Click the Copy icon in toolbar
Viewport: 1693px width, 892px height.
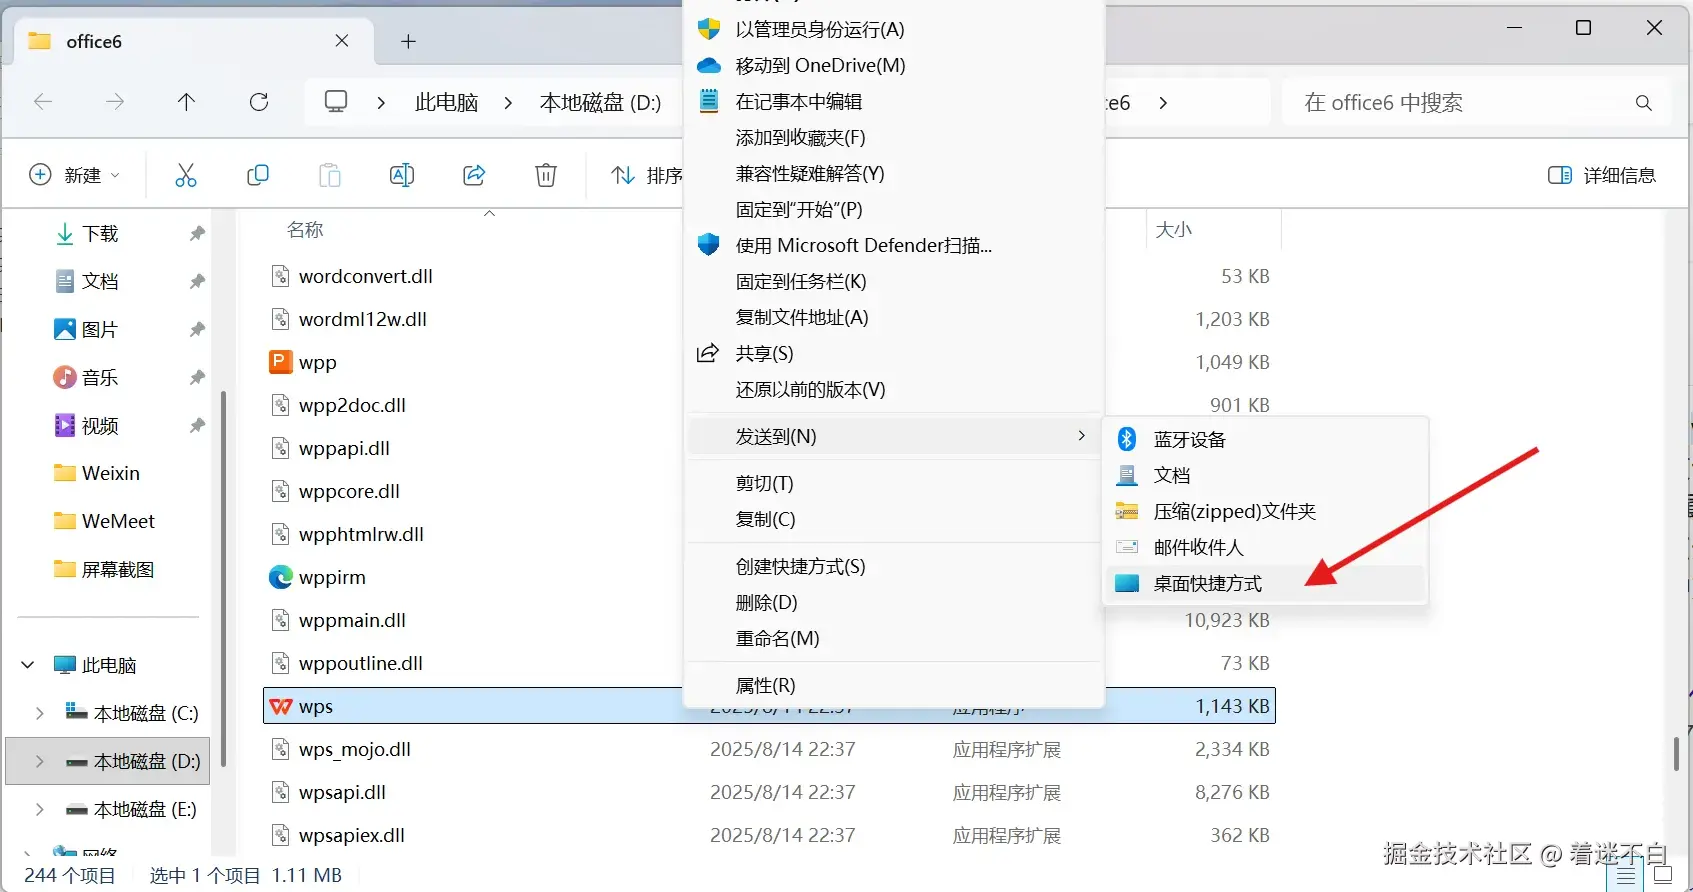(258, 175)
